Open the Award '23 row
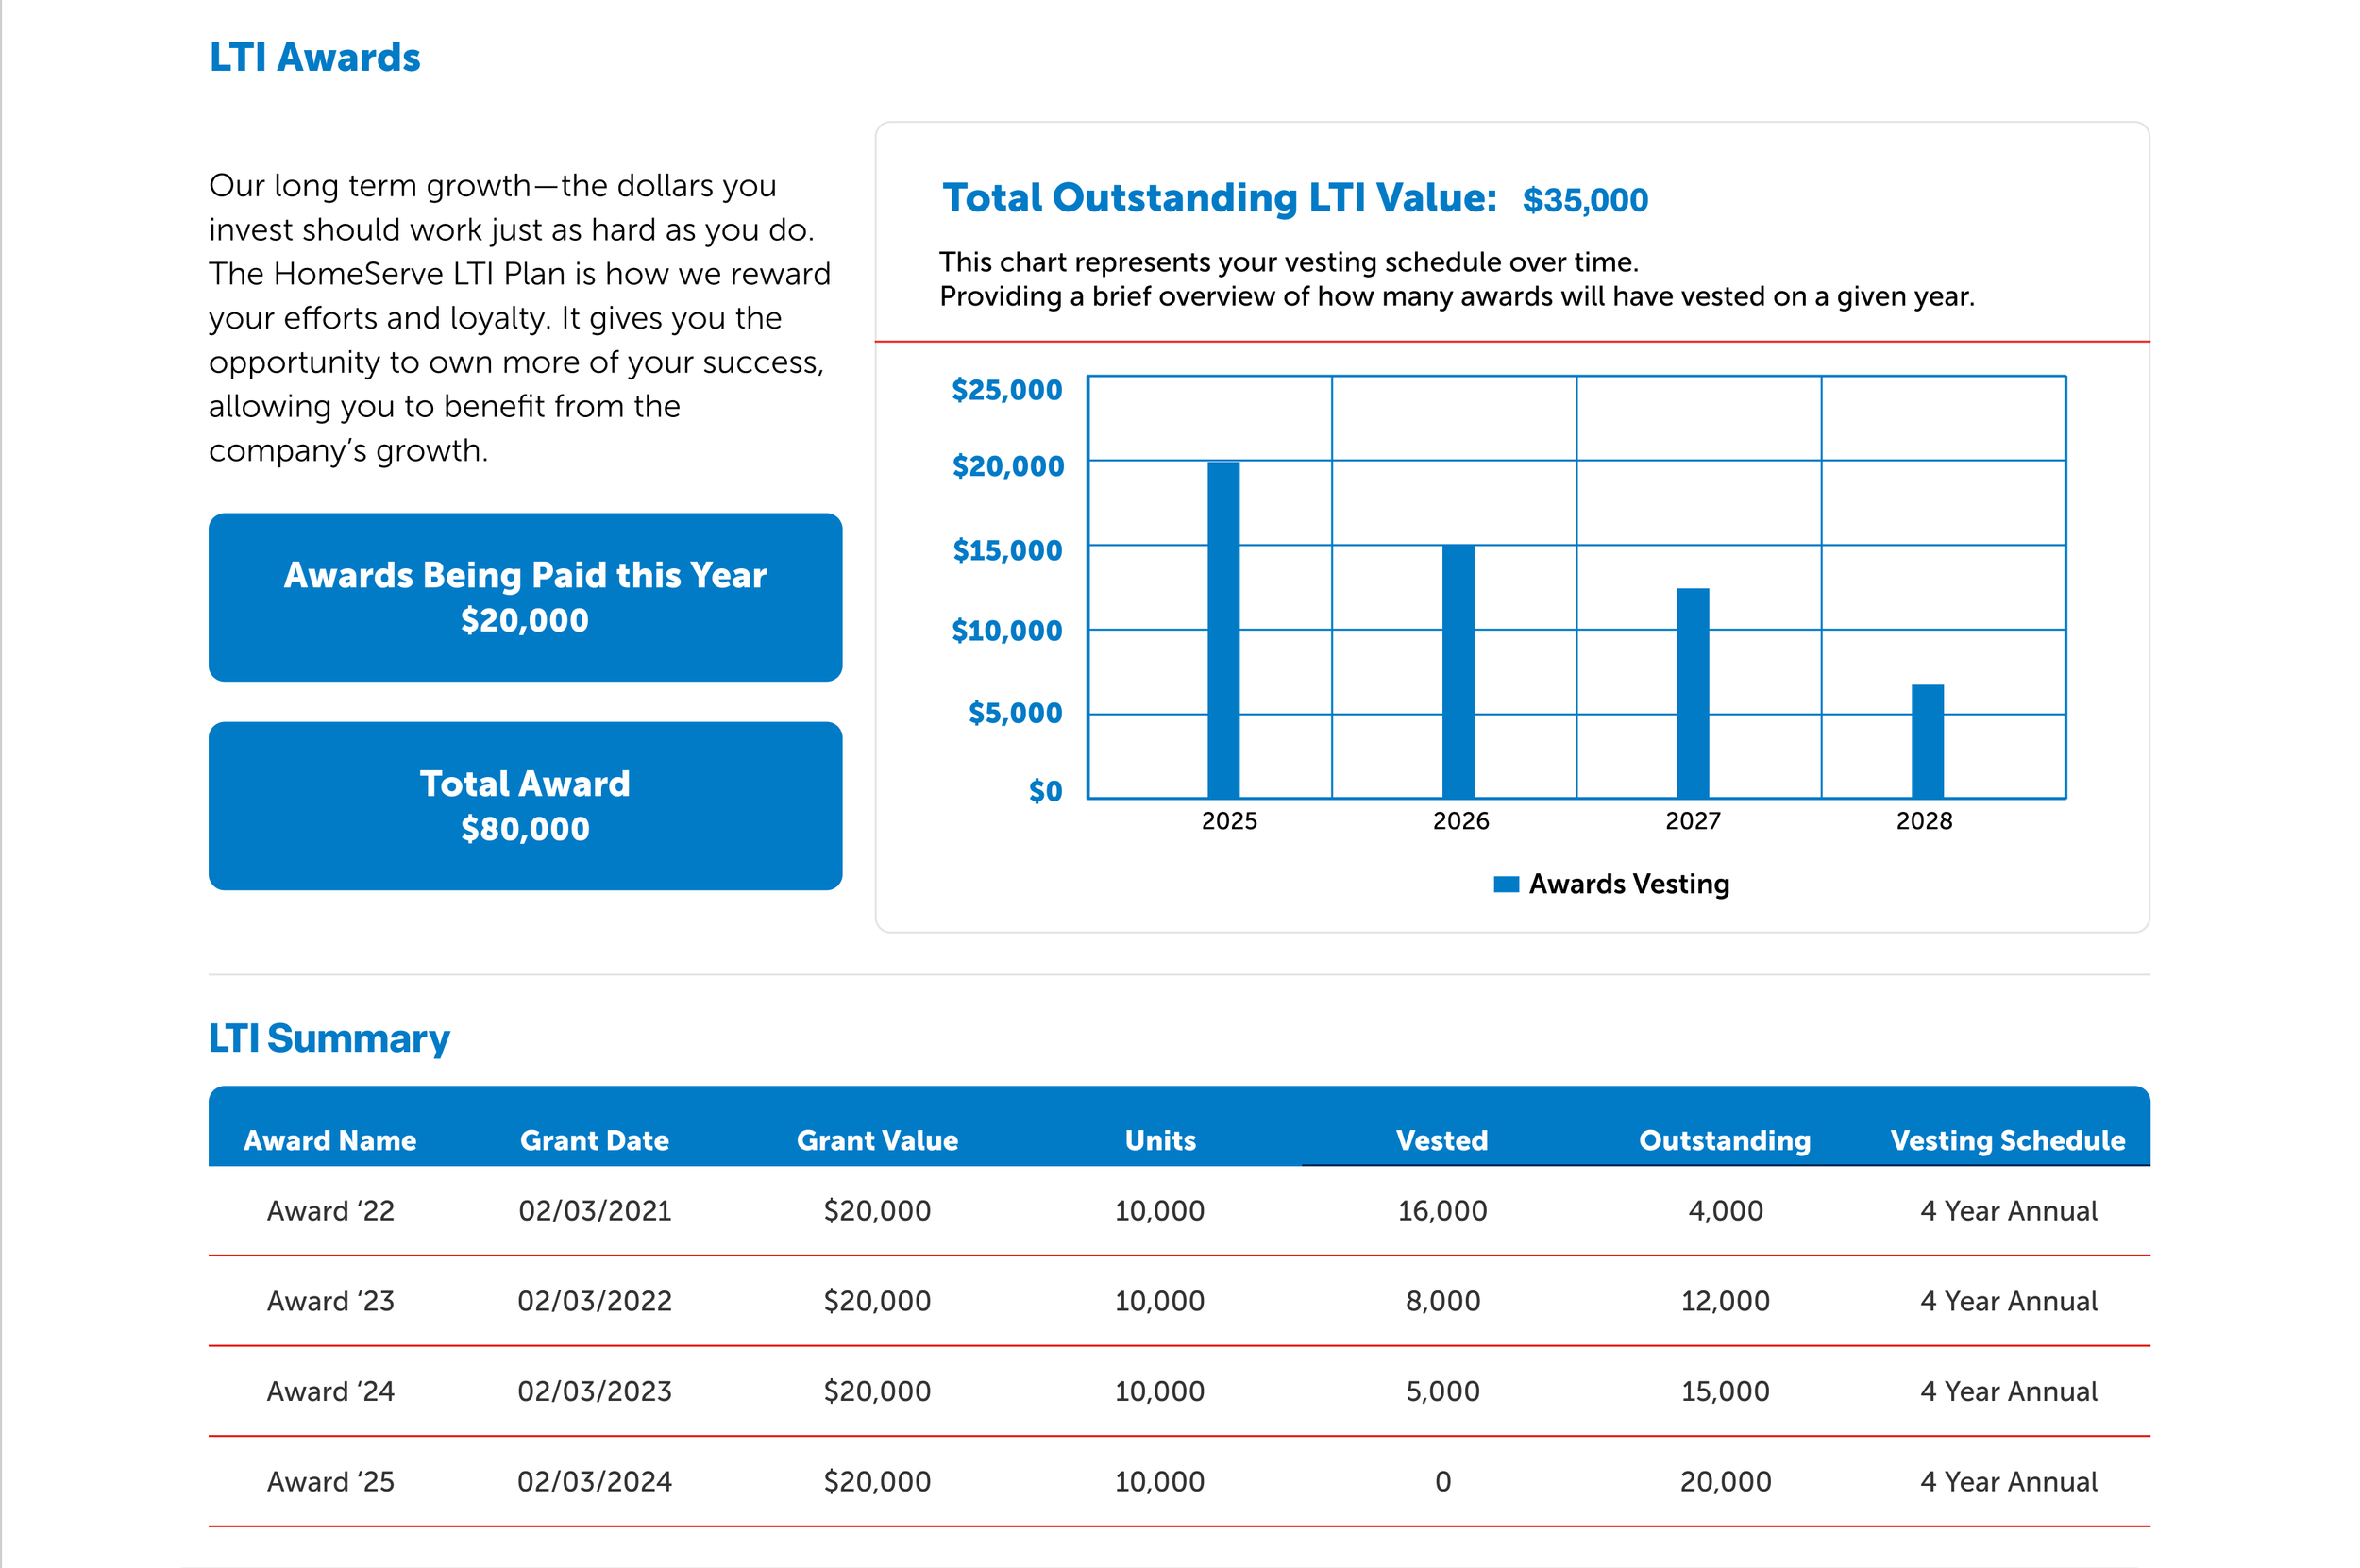 (x=330, y=1301)
